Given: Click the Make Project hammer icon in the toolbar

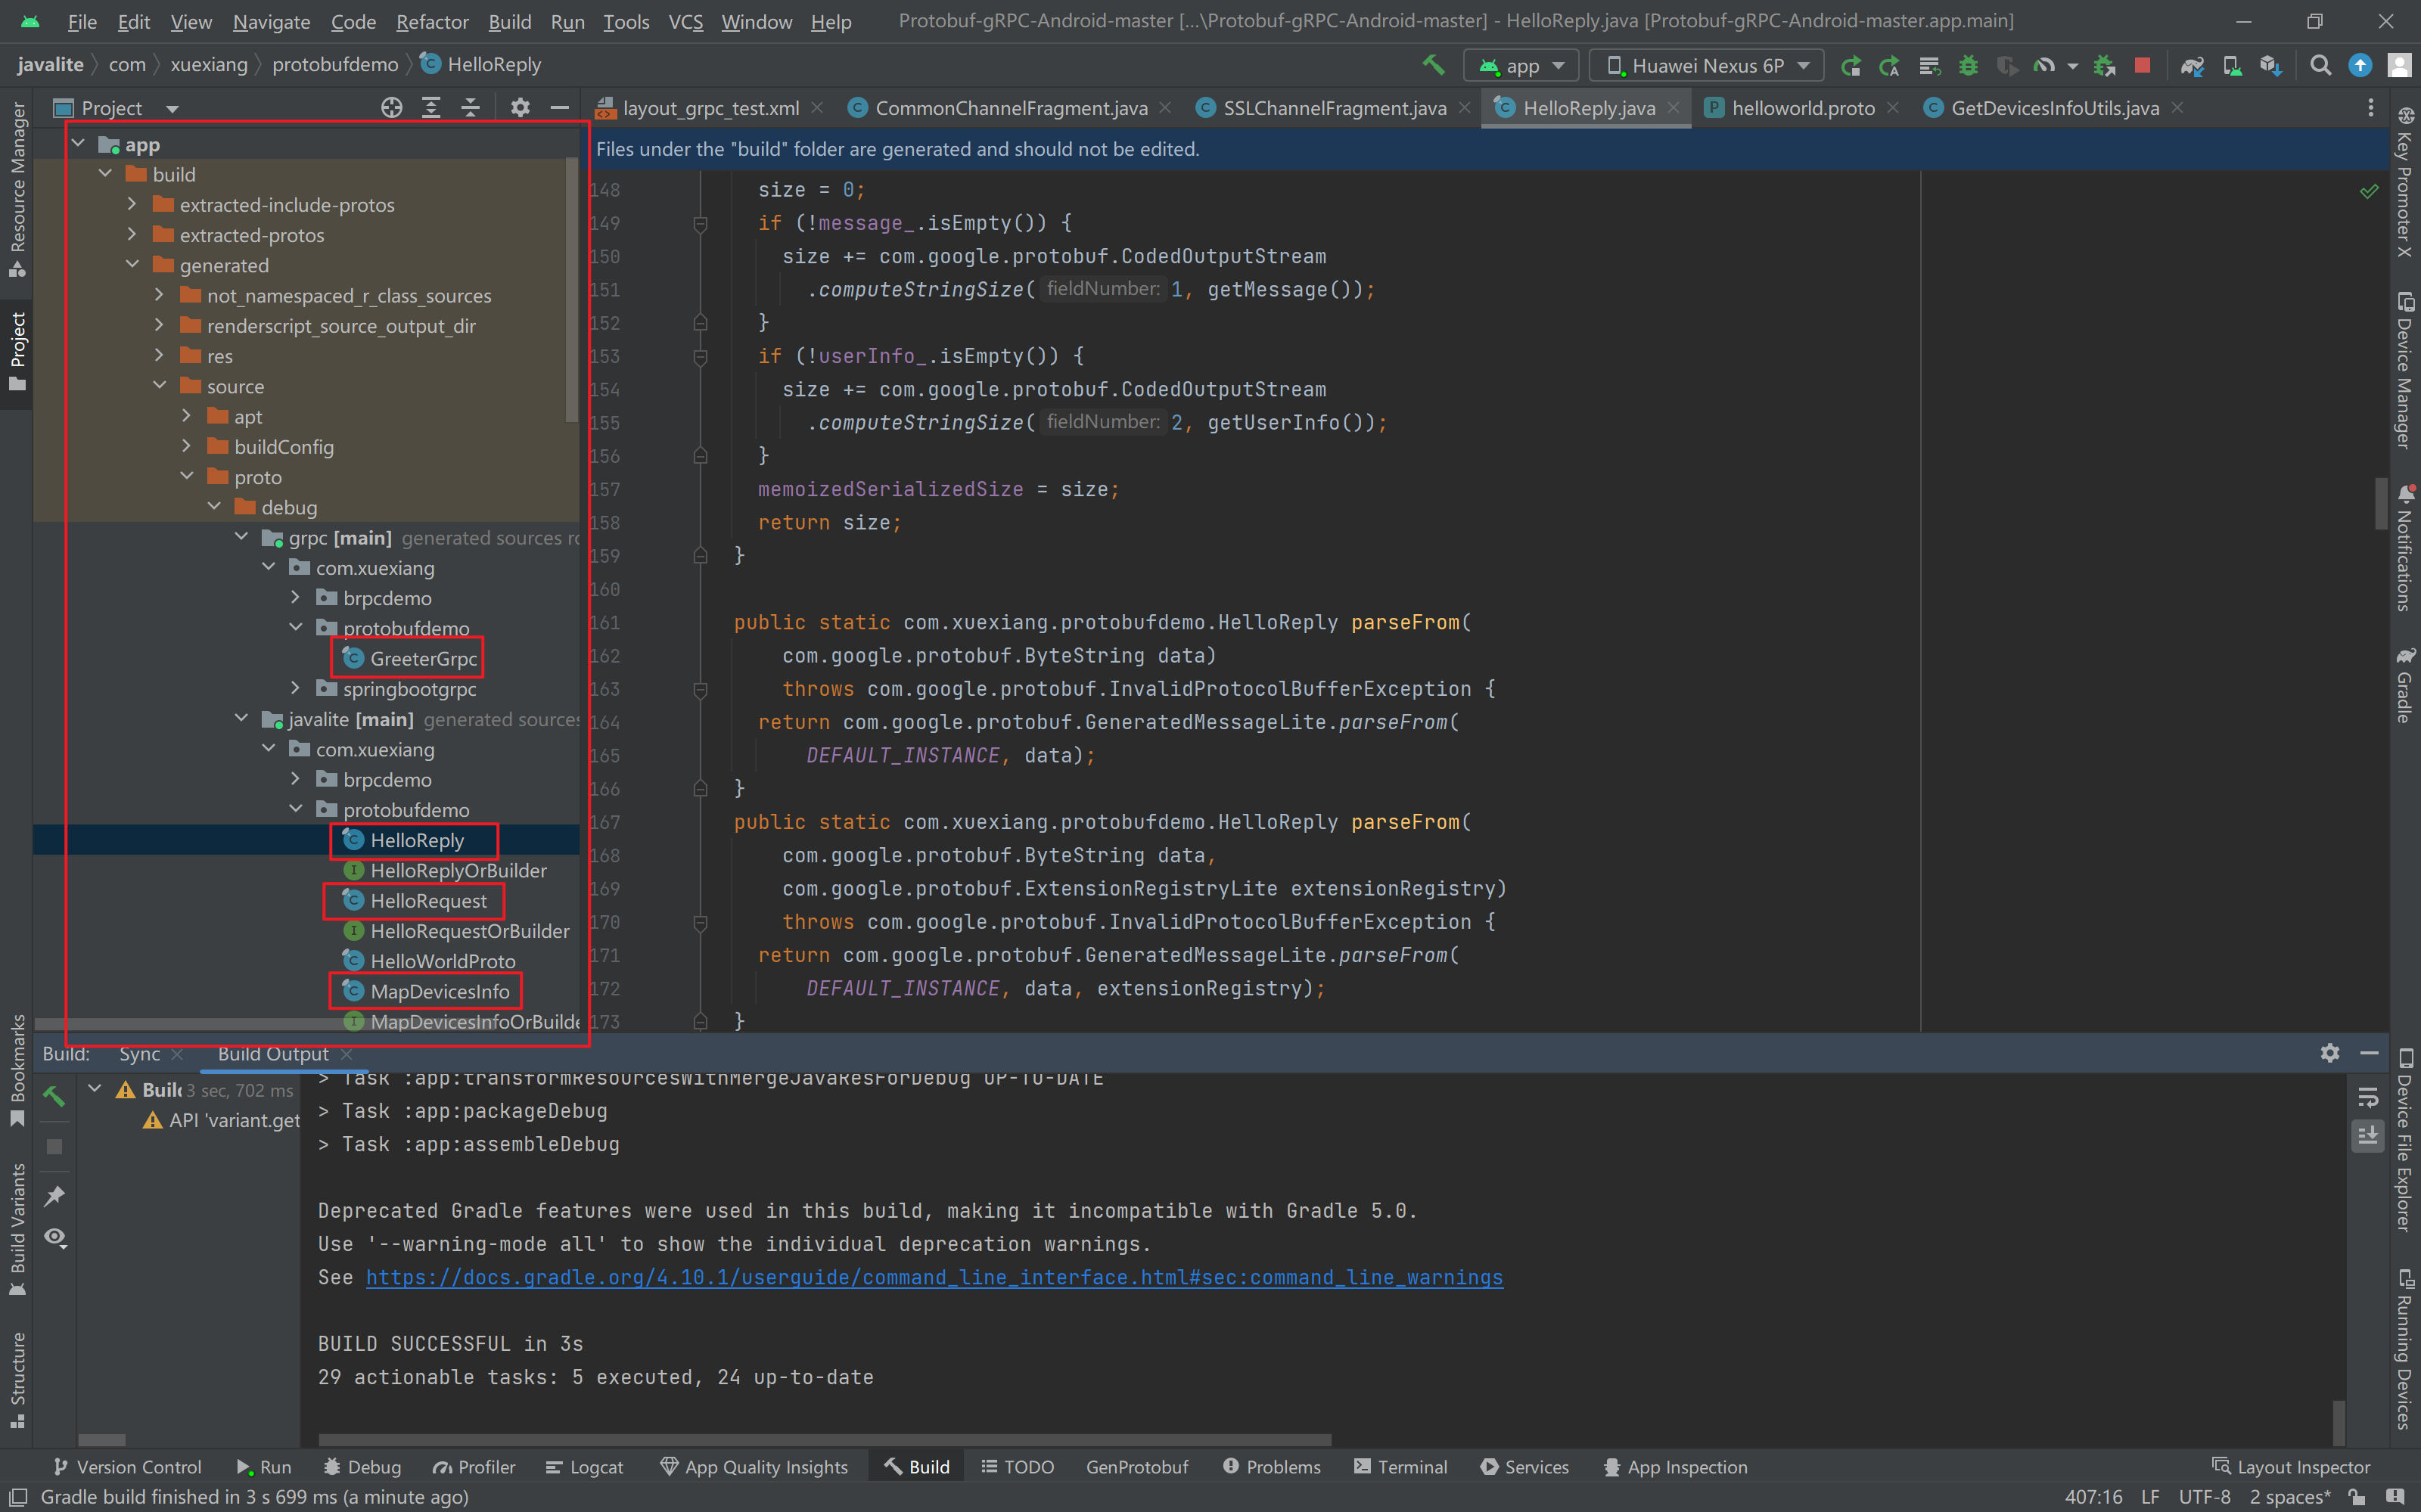Looking at the screenshot, I should pyautogui.click(x=1433, y=65).
